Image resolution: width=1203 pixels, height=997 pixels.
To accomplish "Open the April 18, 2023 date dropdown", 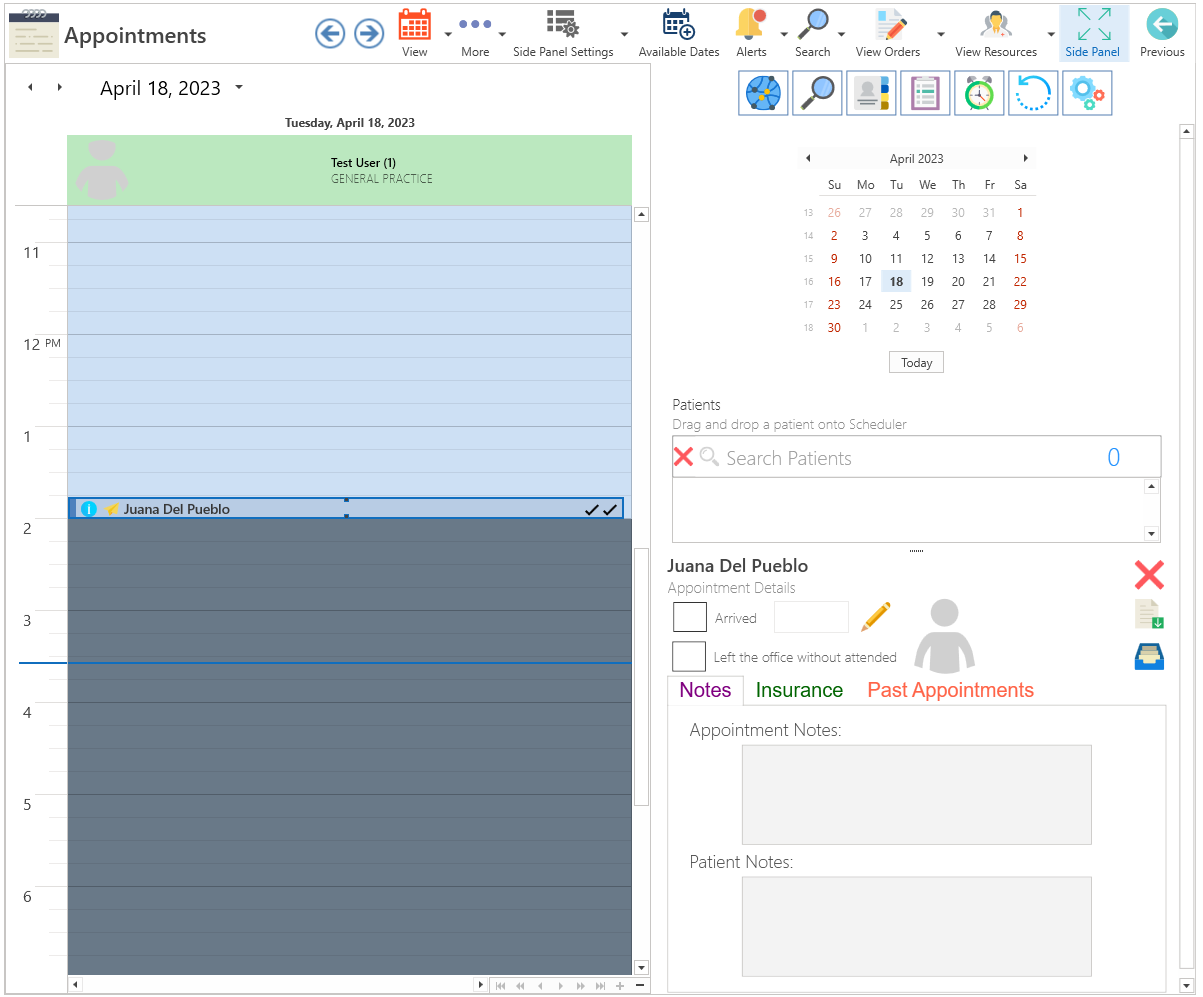I will coord(238,88).
